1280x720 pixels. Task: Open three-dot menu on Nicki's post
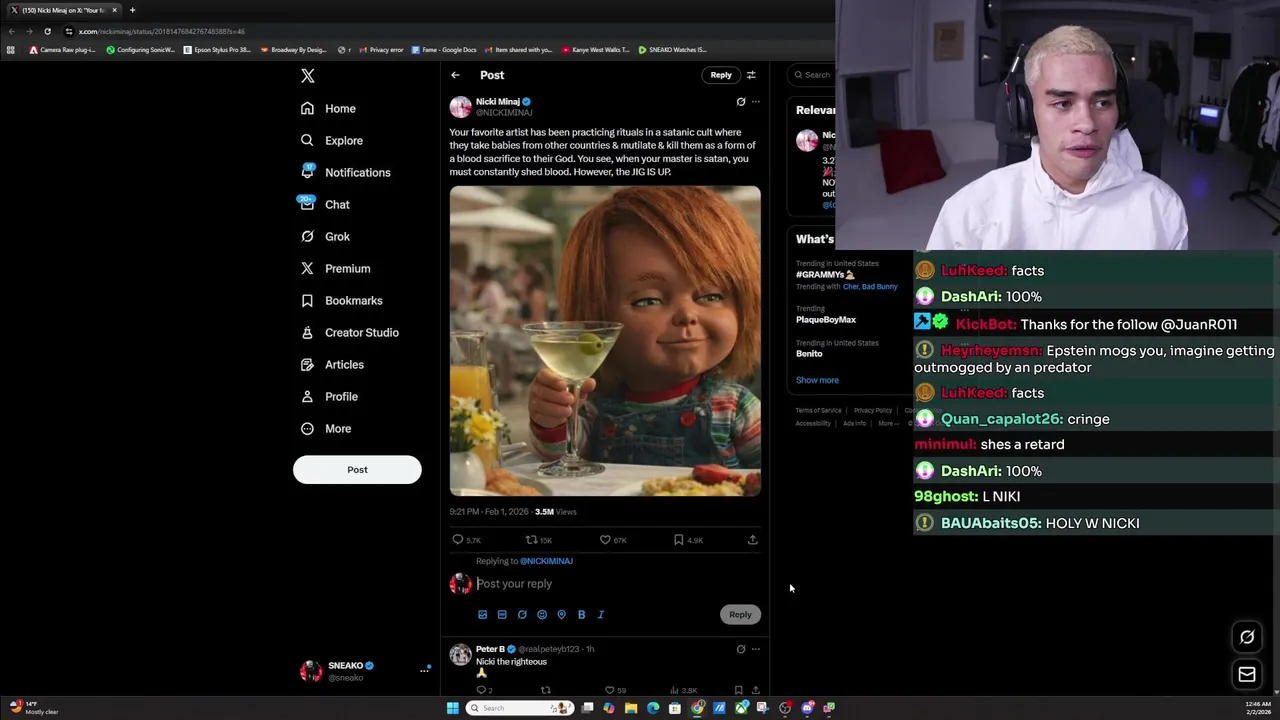click(755, 102)
